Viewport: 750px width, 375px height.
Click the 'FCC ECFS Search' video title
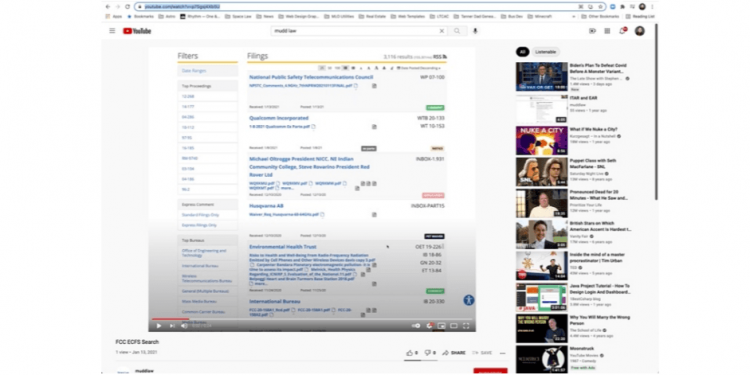coord(137,342)
